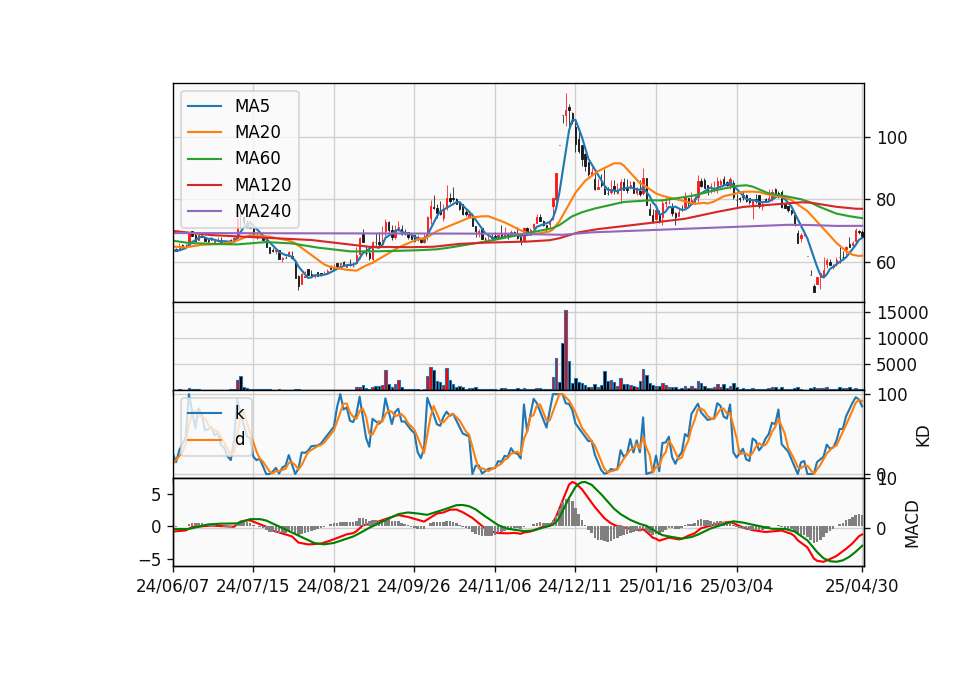Click the 24/09/26 date tick label
This screenshot has width=960, height=690.
coord(414,586)
